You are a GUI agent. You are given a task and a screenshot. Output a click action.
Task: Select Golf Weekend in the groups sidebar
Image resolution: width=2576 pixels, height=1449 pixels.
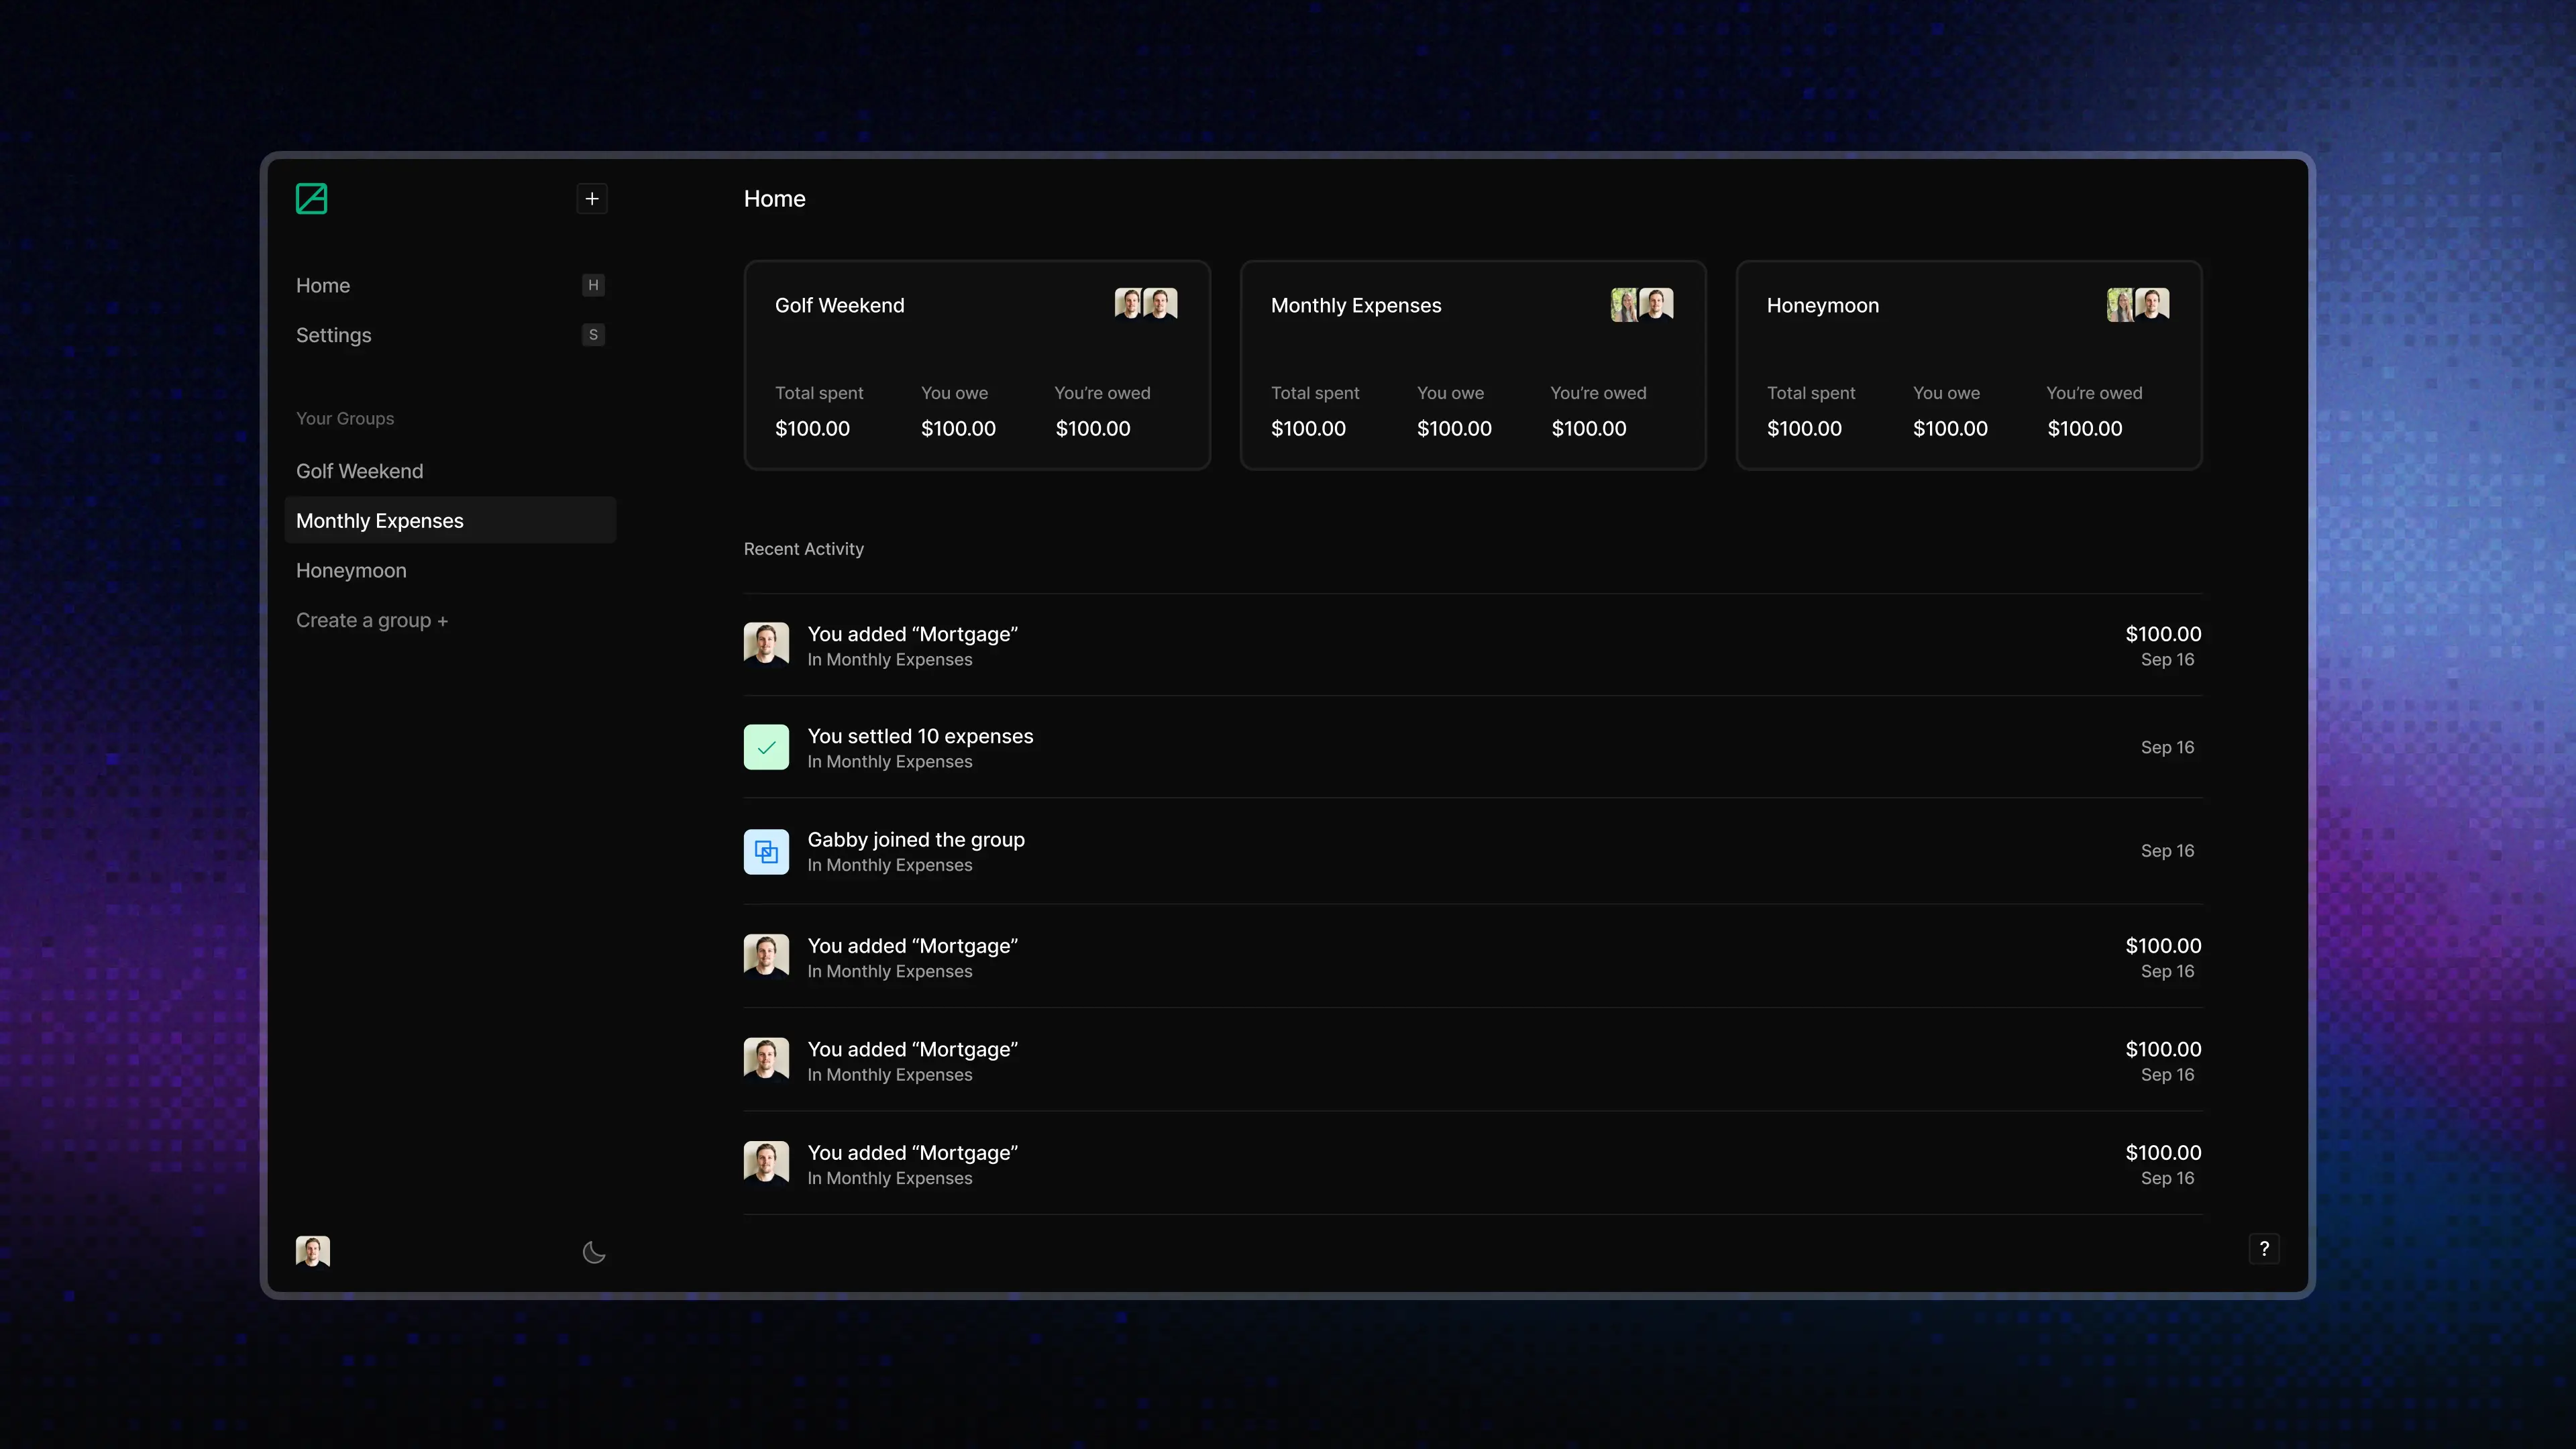359,470
